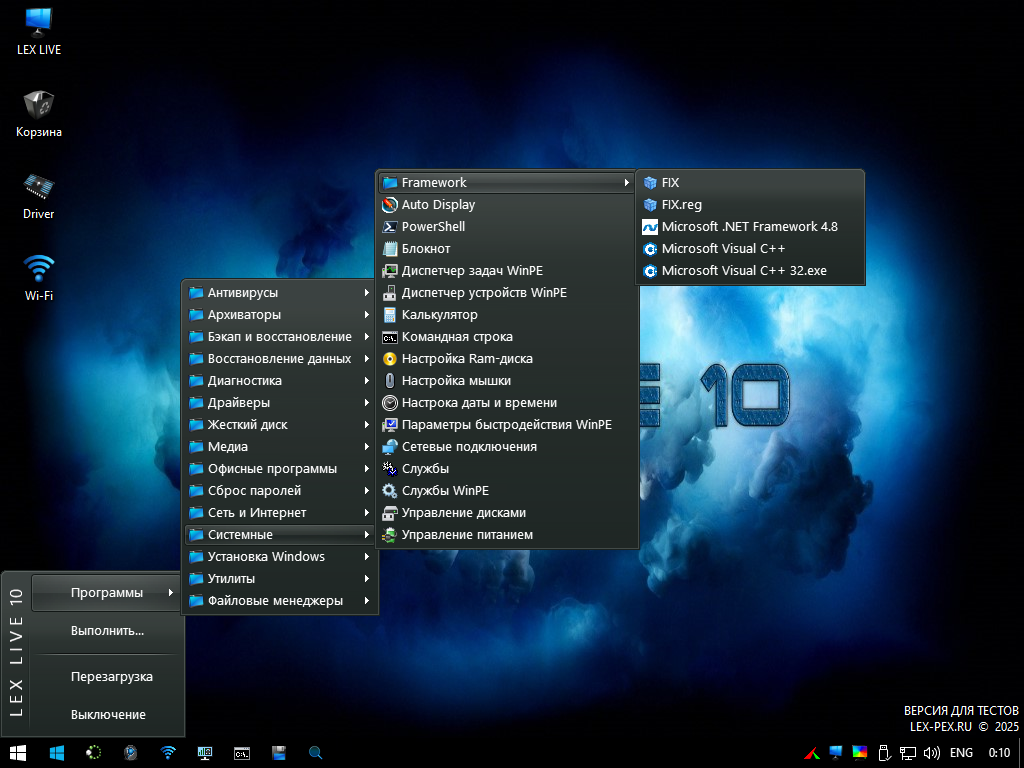Click the Wi-Fi icon in the taskbar

[x=168, y=753]
